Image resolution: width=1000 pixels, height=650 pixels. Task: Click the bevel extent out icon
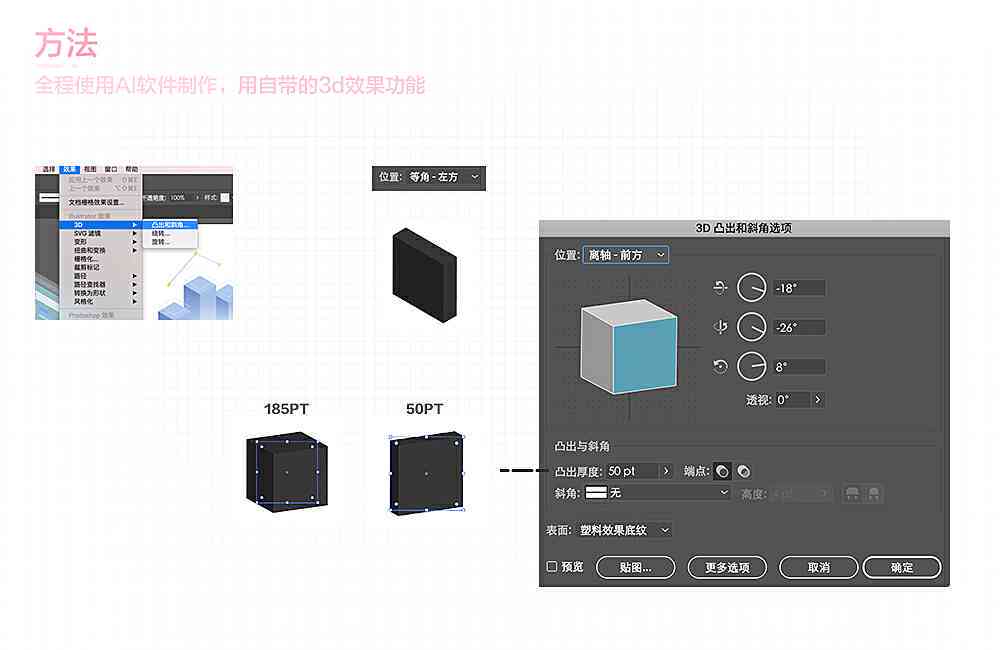click(x=852, y=493)
